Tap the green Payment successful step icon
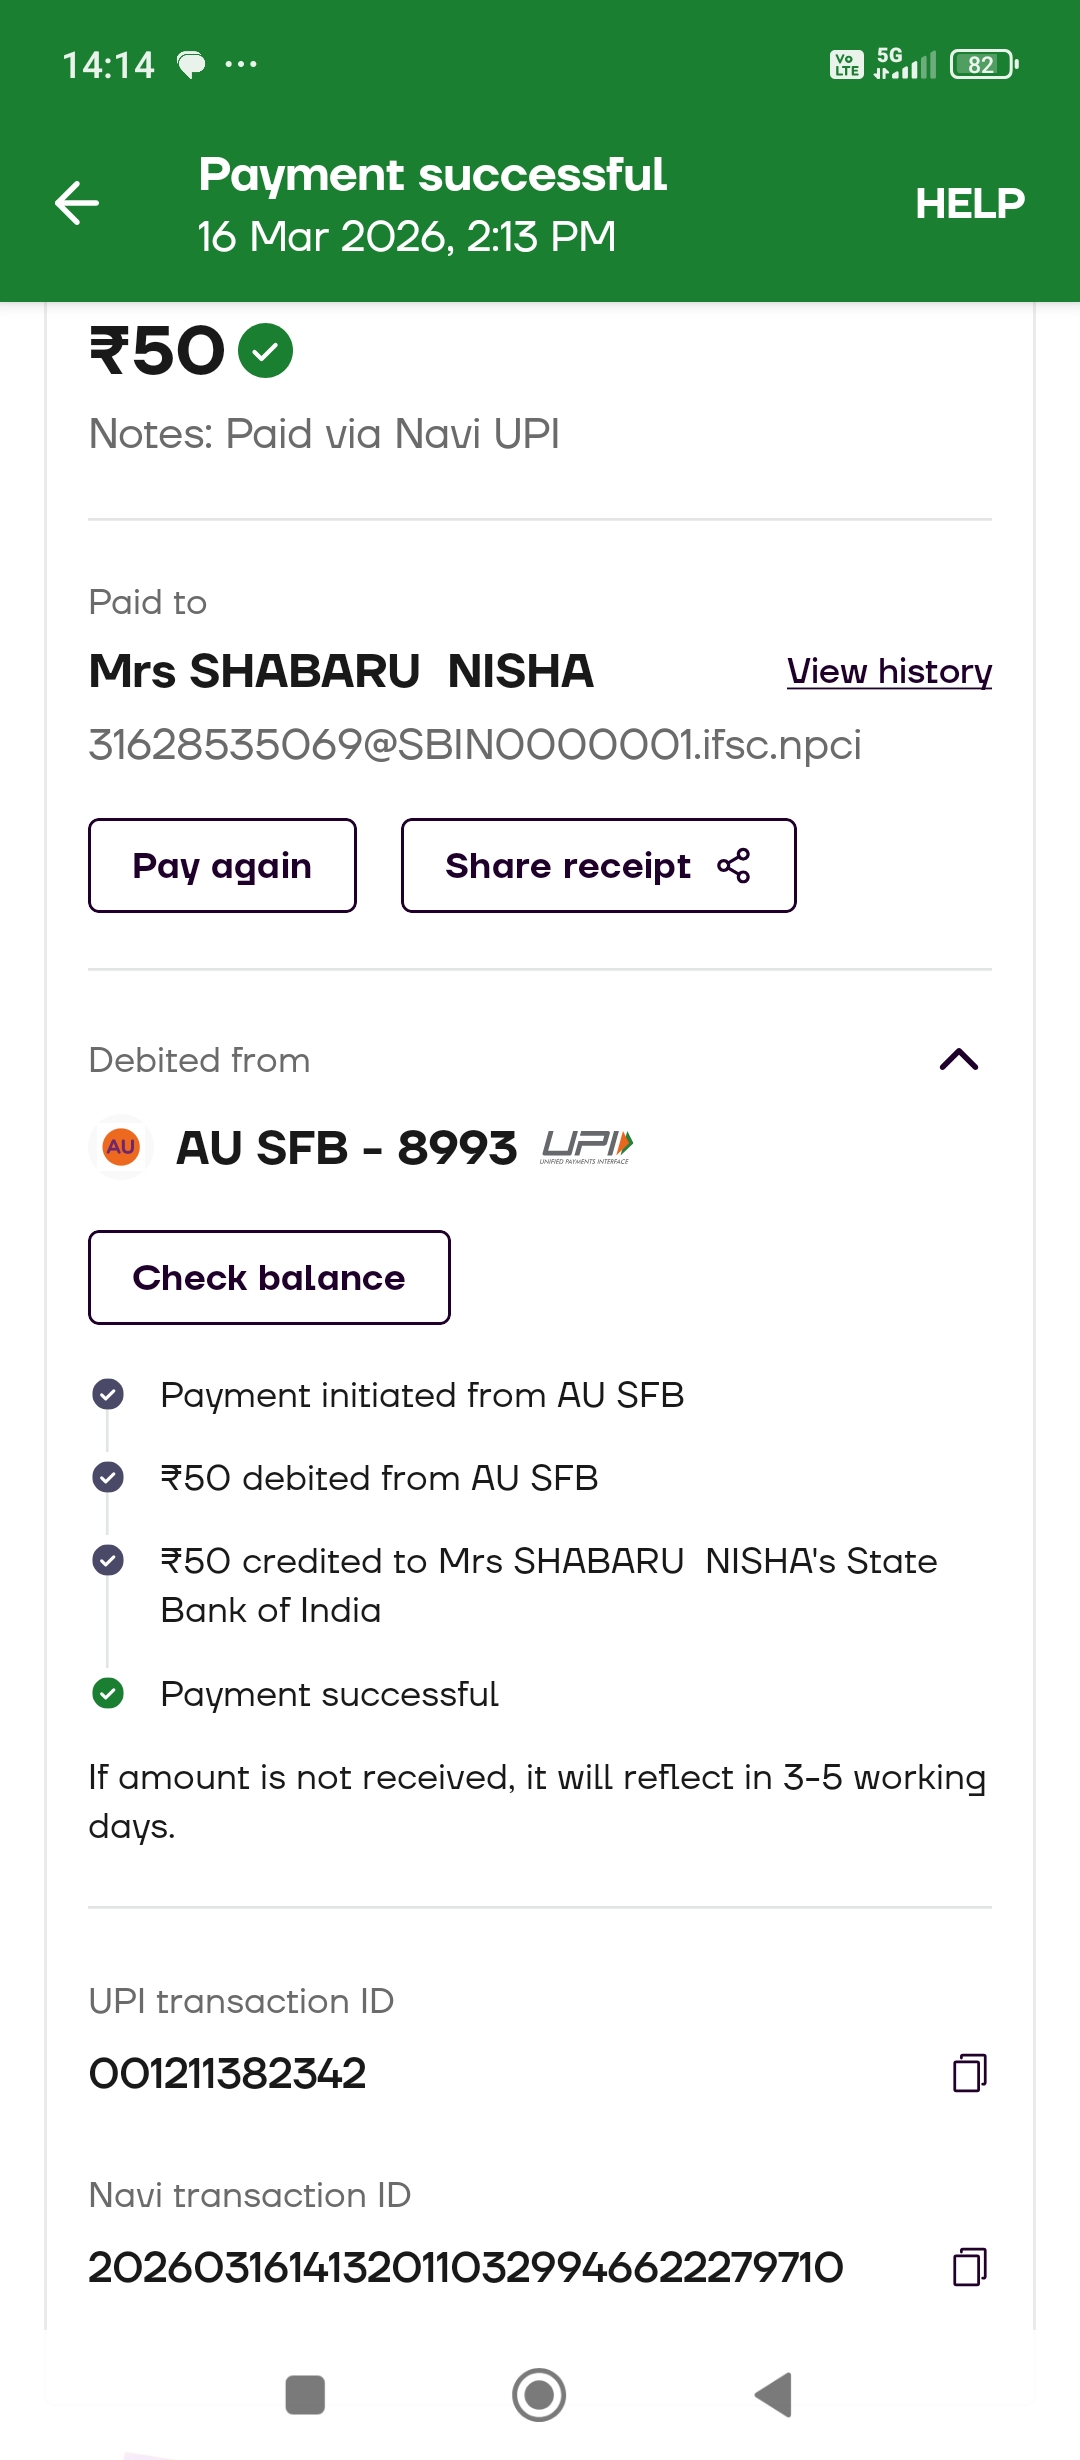1080x2460 pixels. tap(108, 1693)
